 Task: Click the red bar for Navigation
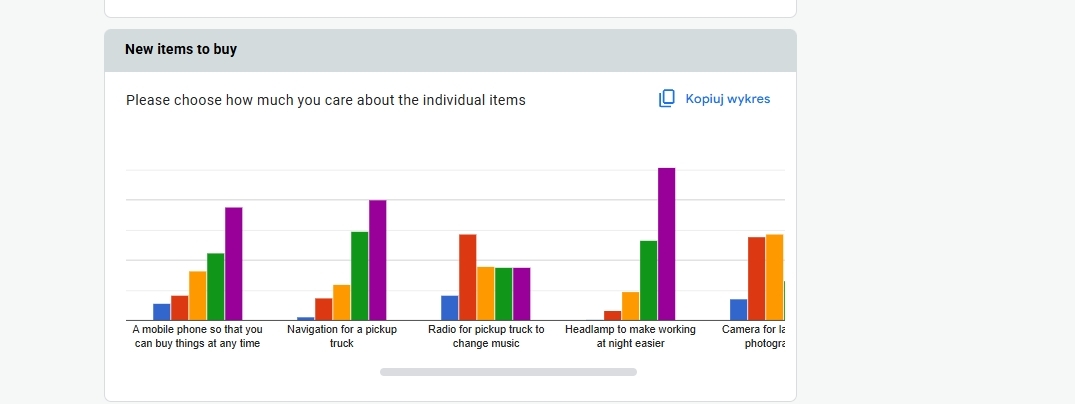[323, 309]
